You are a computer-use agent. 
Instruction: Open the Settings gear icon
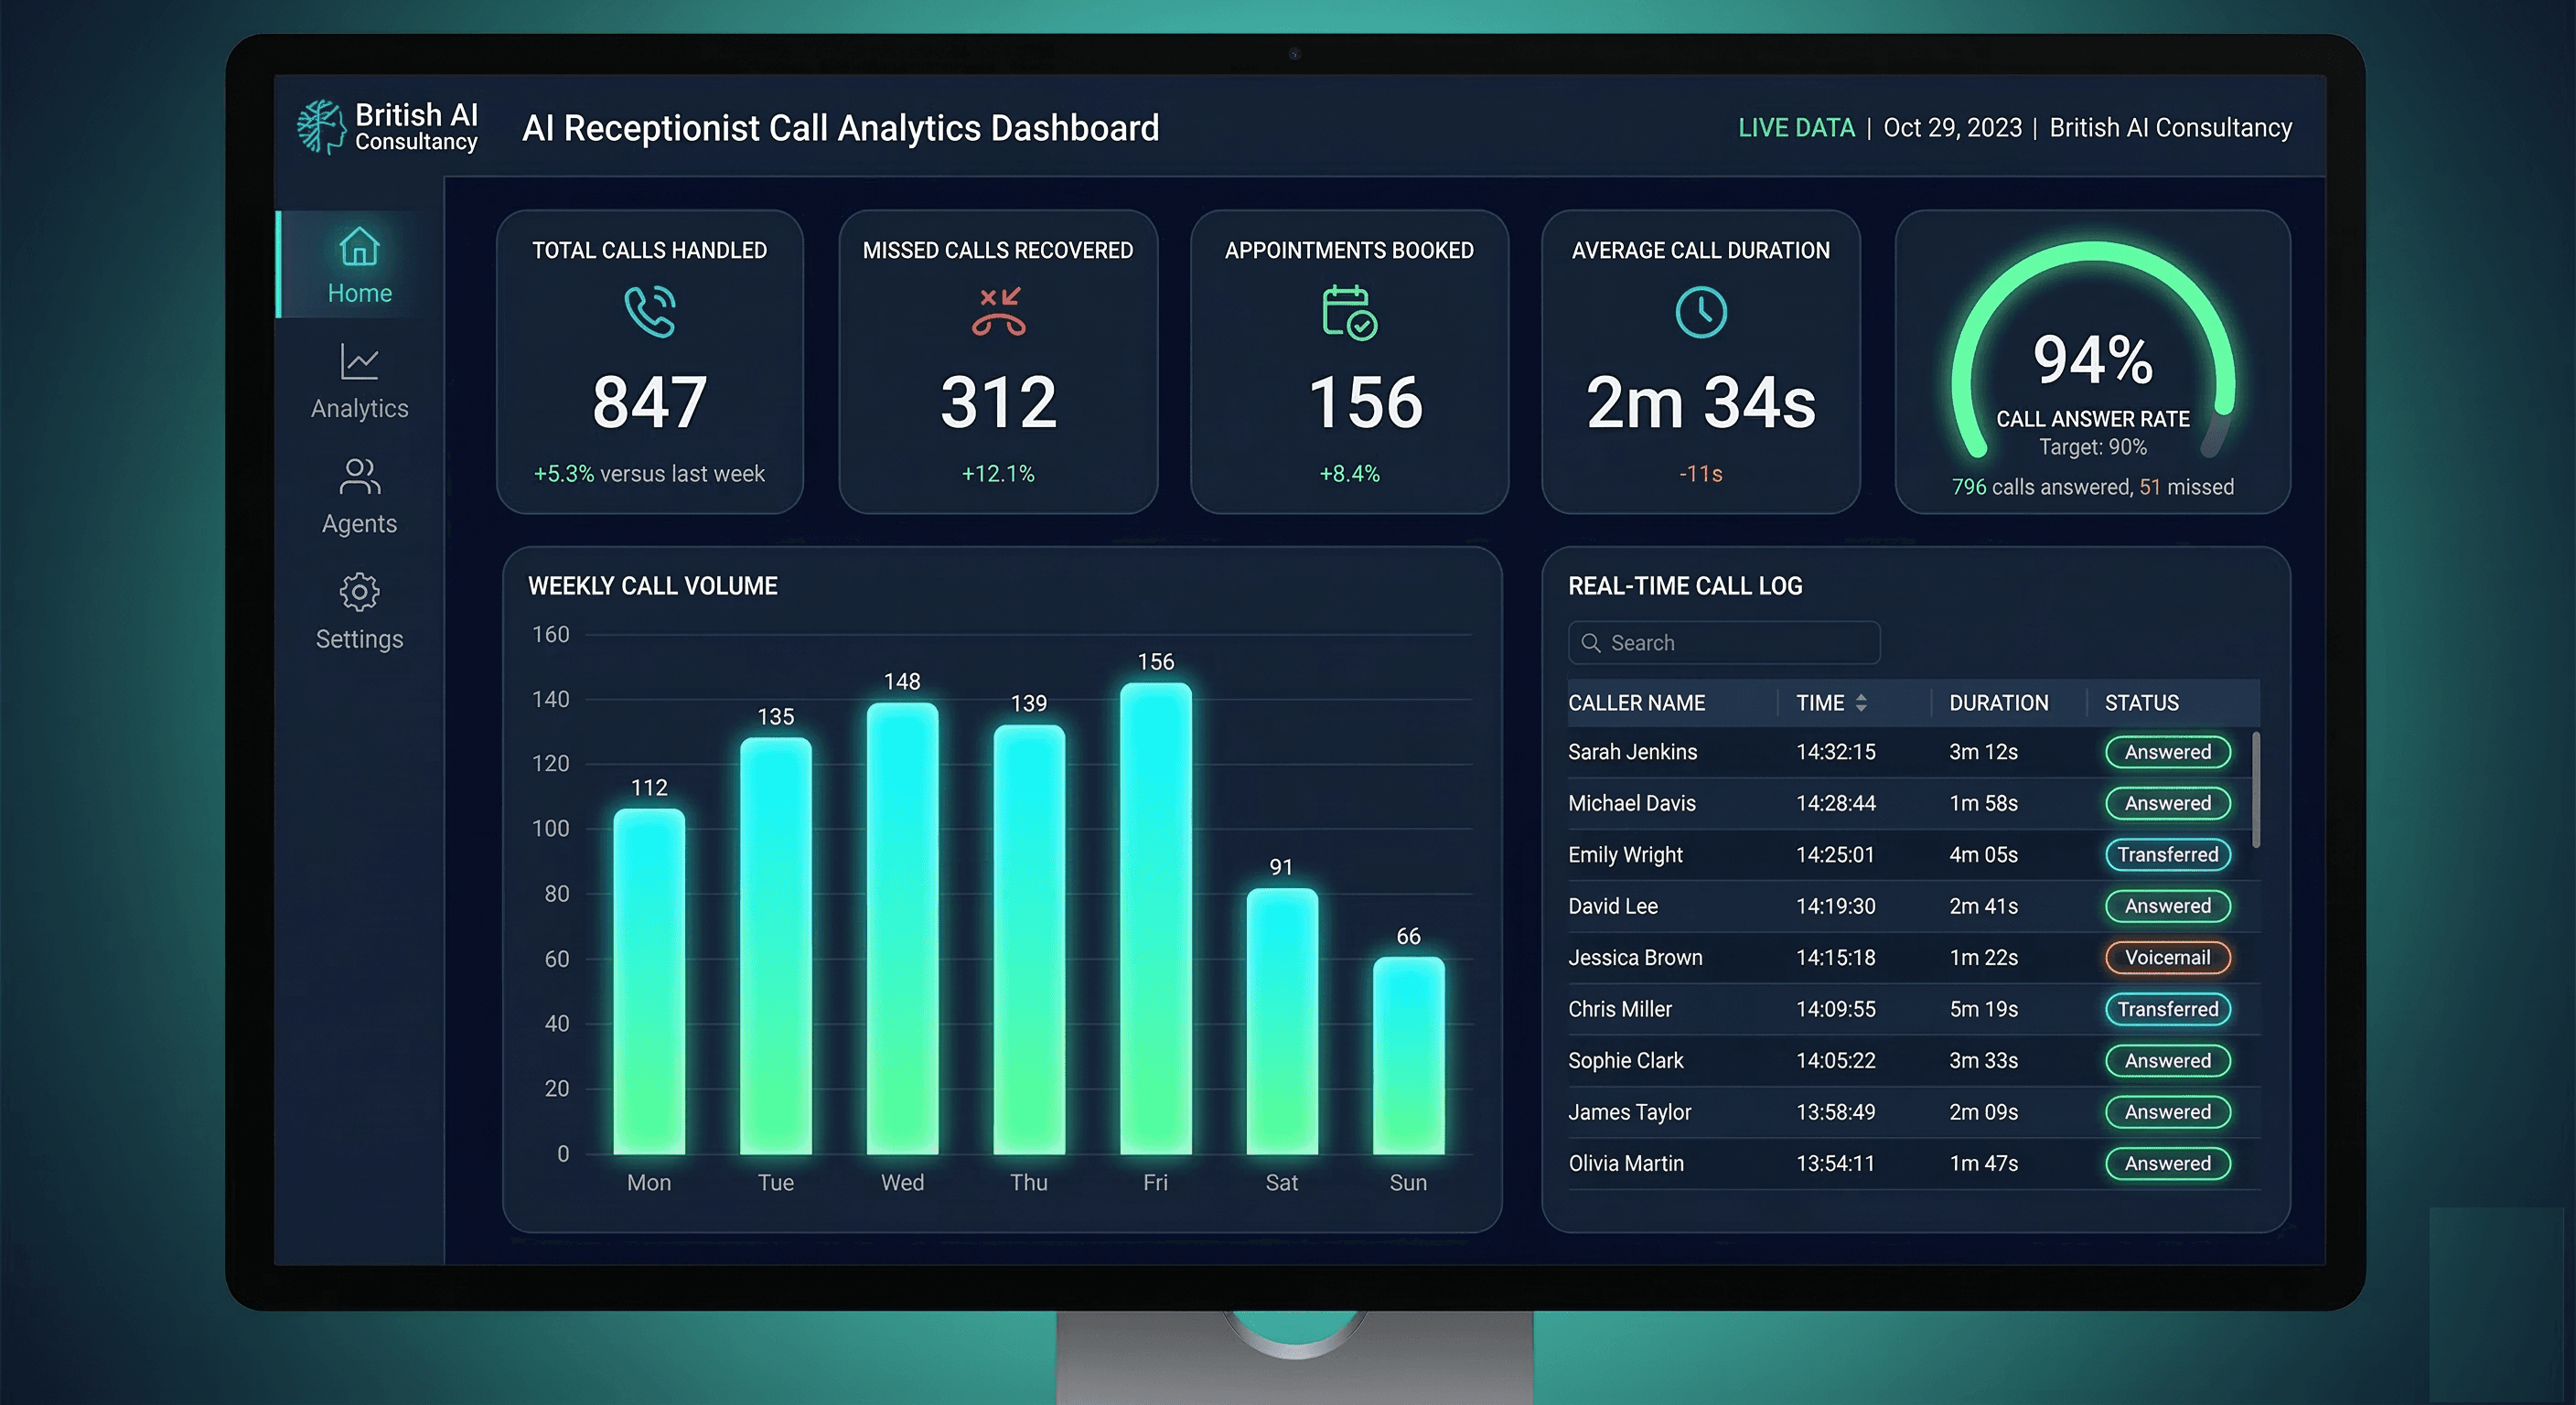point(359,592)
